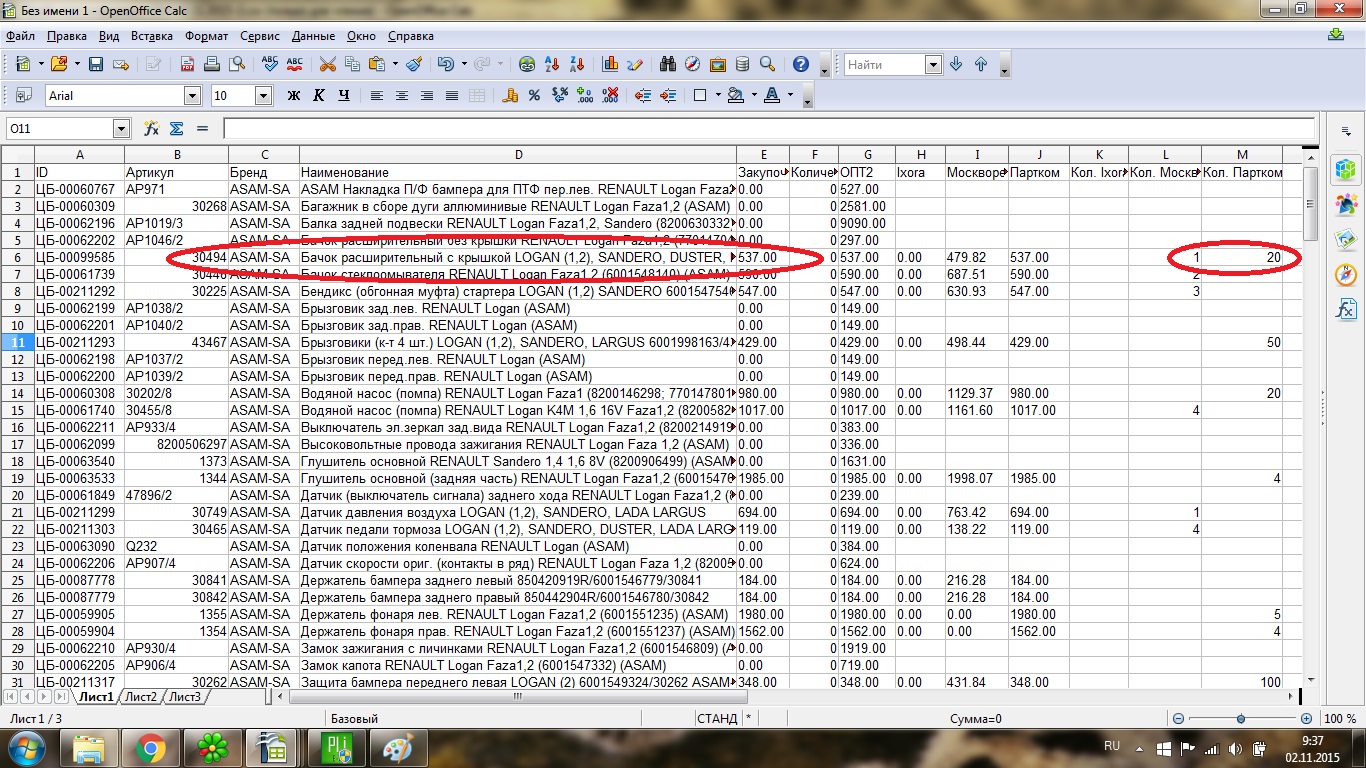Open the paste options dropdown arrow
Screen dimensions: 1366x768
pyautogui.click(x=395, y=64)
